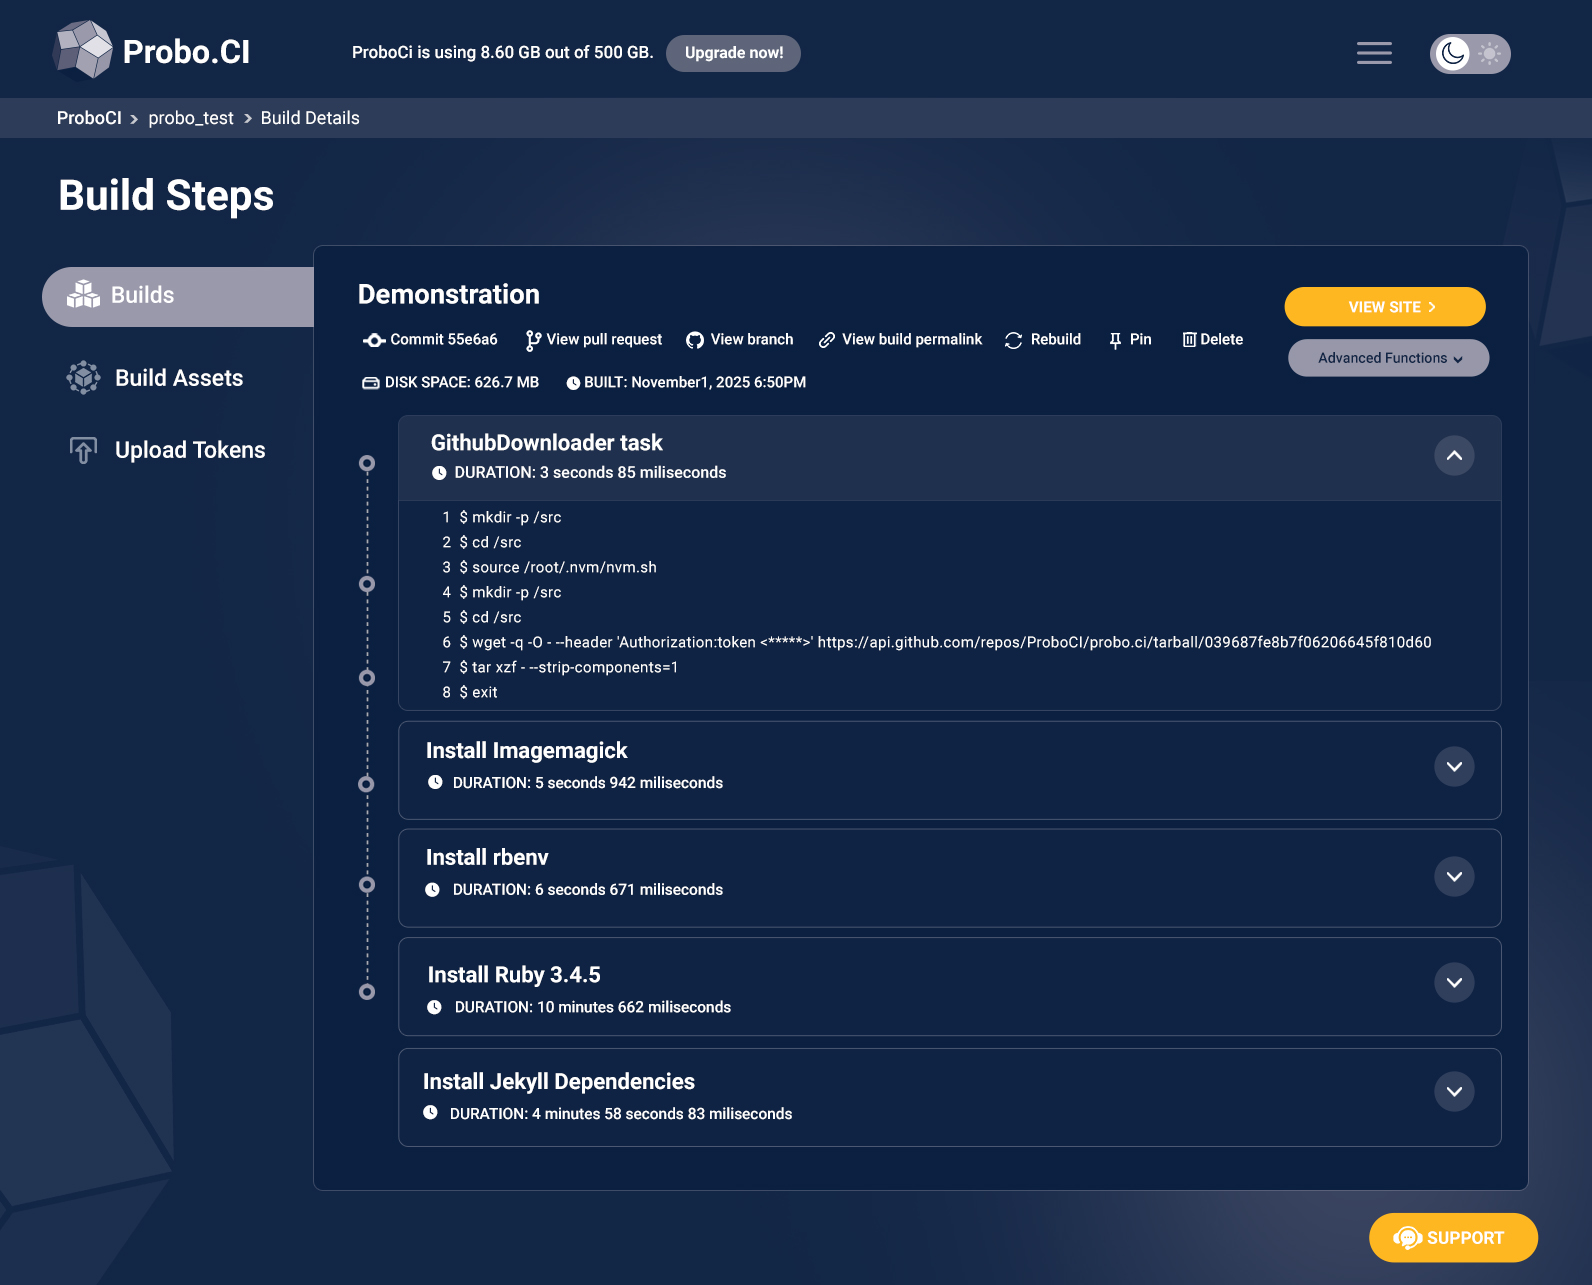Click the View branch GitHub icon

[695, 340]
